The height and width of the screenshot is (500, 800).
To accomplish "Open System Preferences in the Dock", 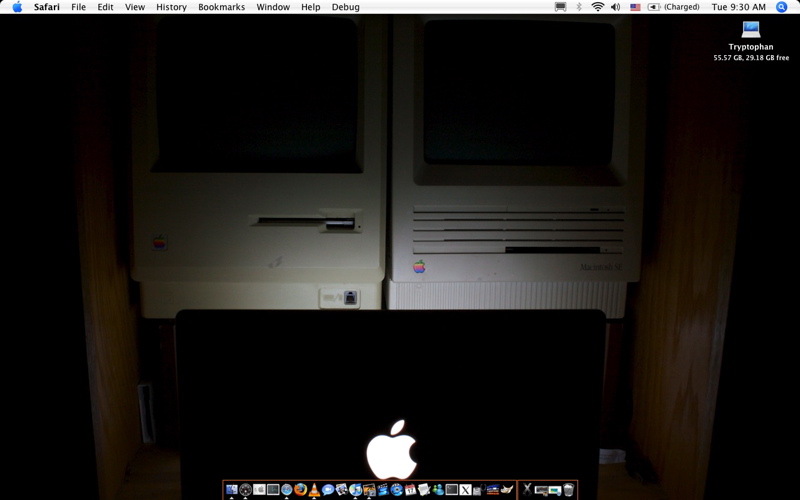I will coord(259,490).
